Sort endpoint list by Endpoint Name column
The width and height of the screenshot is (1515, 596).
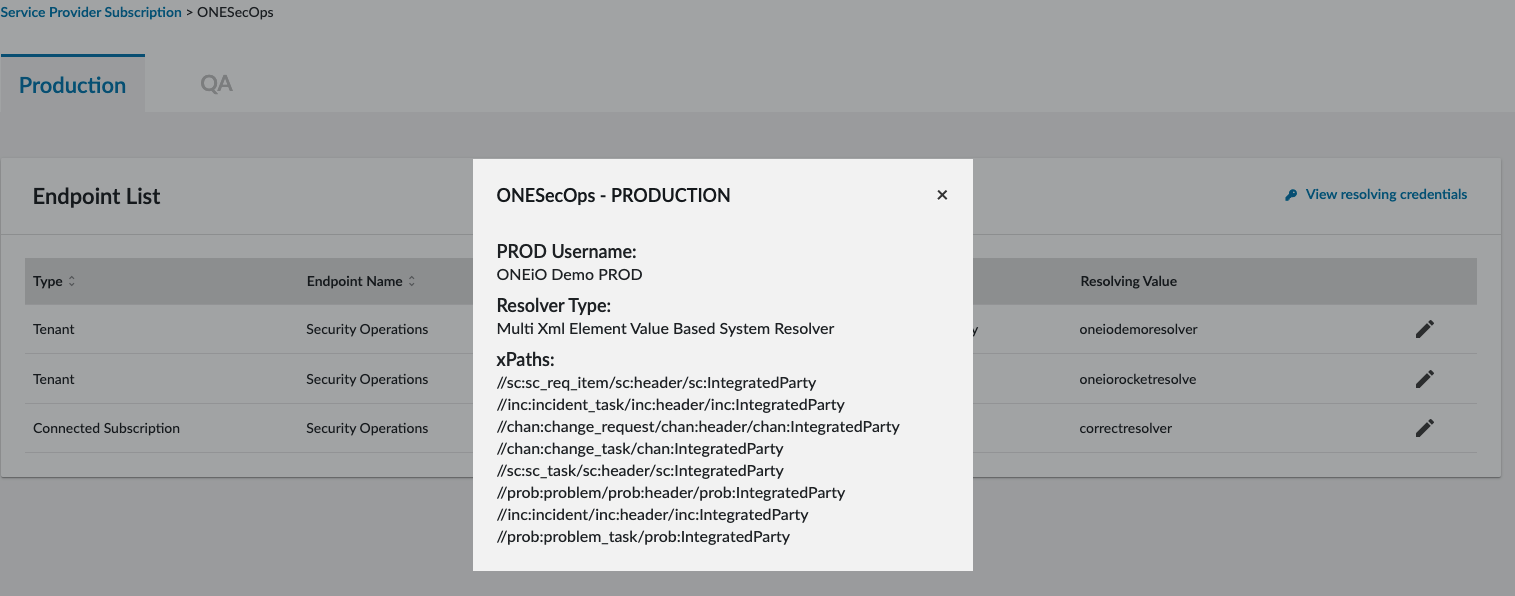point(411,282)
